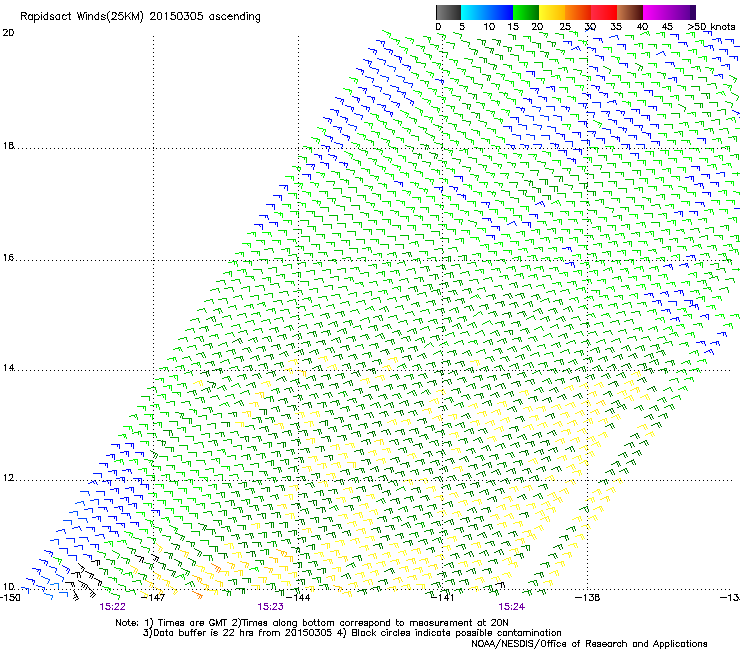Click the green 15-20 knots legend swatch

pyautogui.click(x=526, y=12)
